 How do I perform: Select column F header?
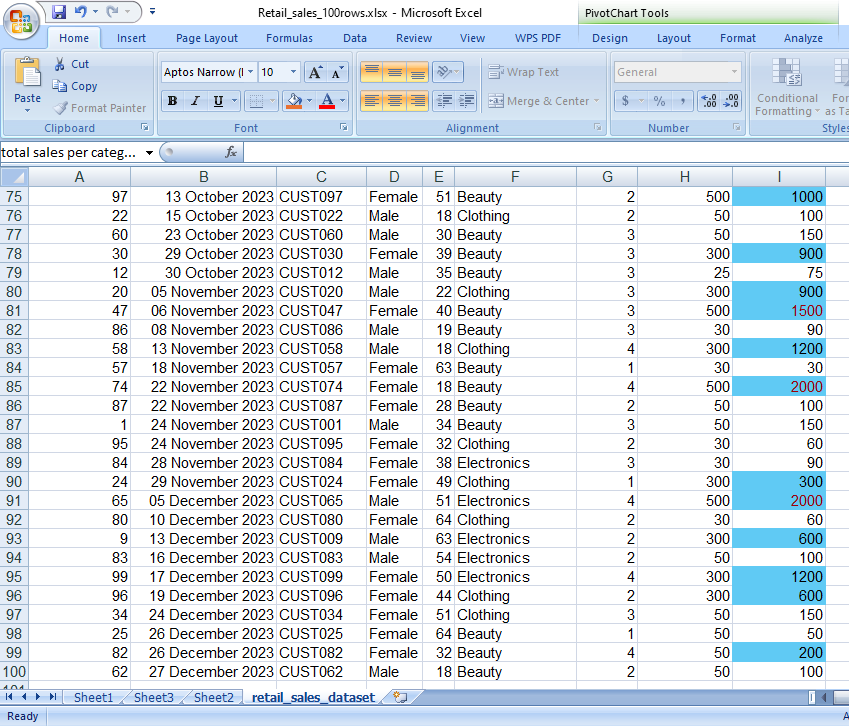(x=515, y=176)
